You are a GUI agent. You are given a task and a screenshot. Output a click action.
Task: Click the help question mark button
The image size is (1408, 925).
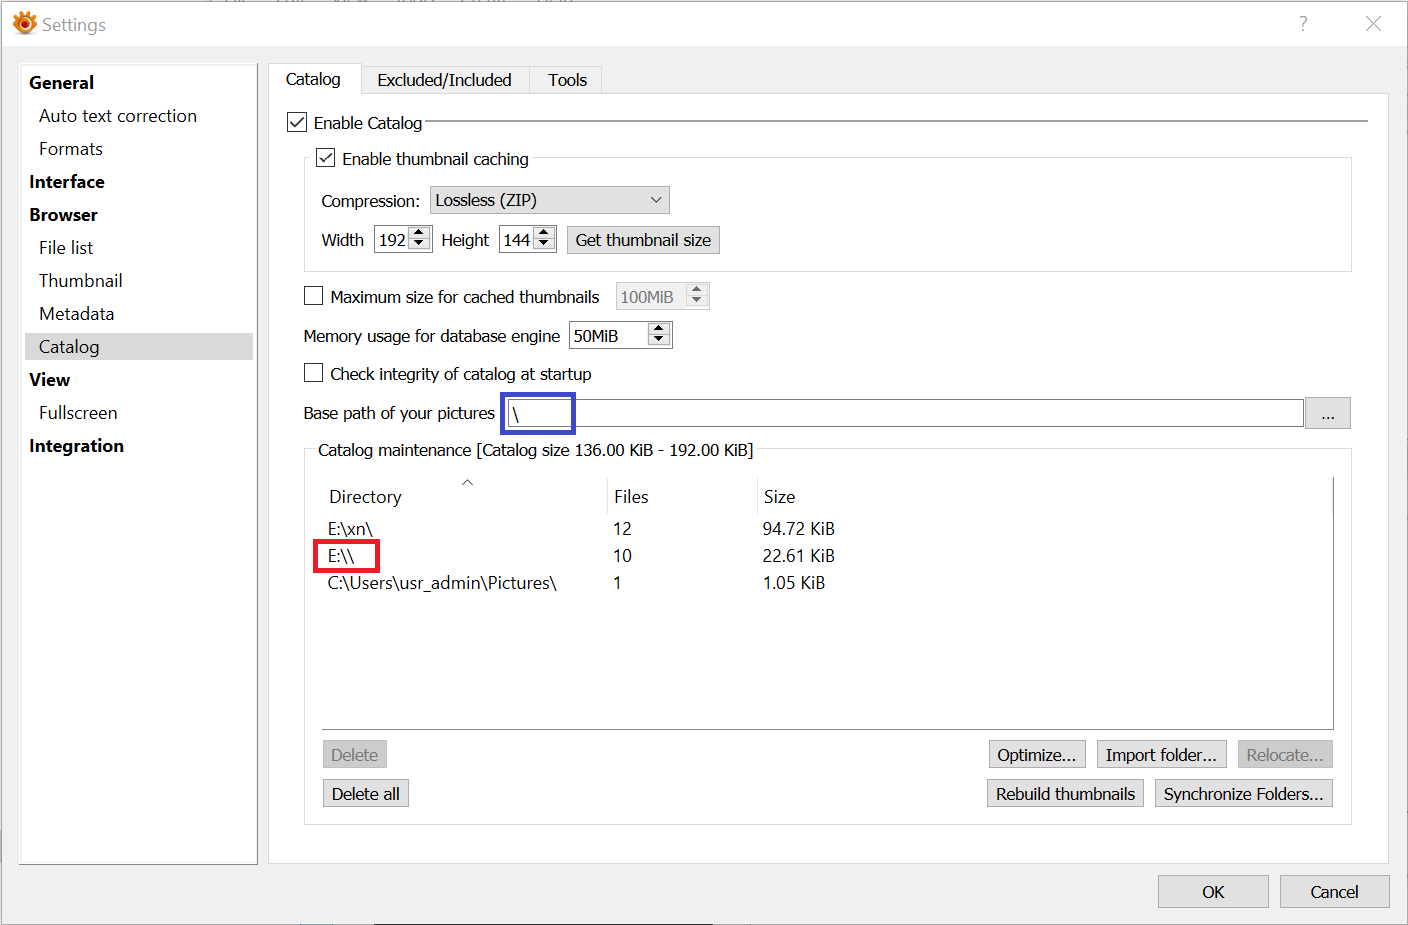tap(1303, 24)
